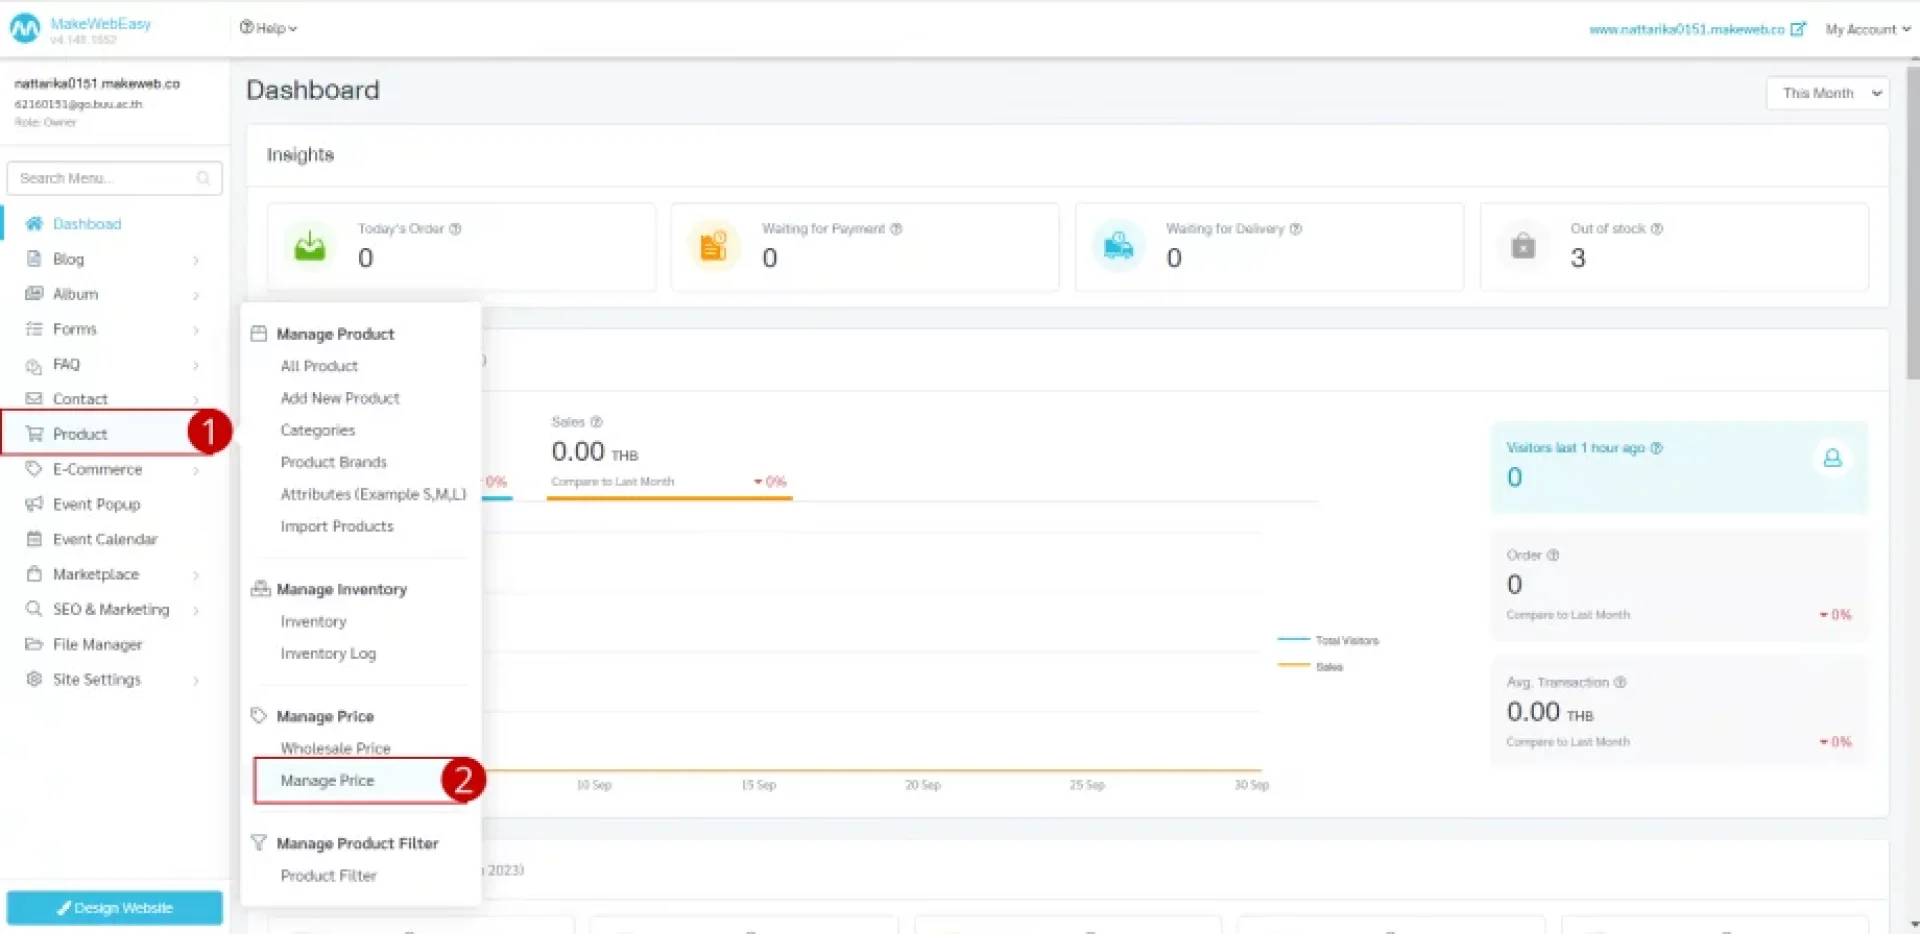Open the My Account dropdown
Viewport: 1920px width, 934px height.
coord(1867,29)
